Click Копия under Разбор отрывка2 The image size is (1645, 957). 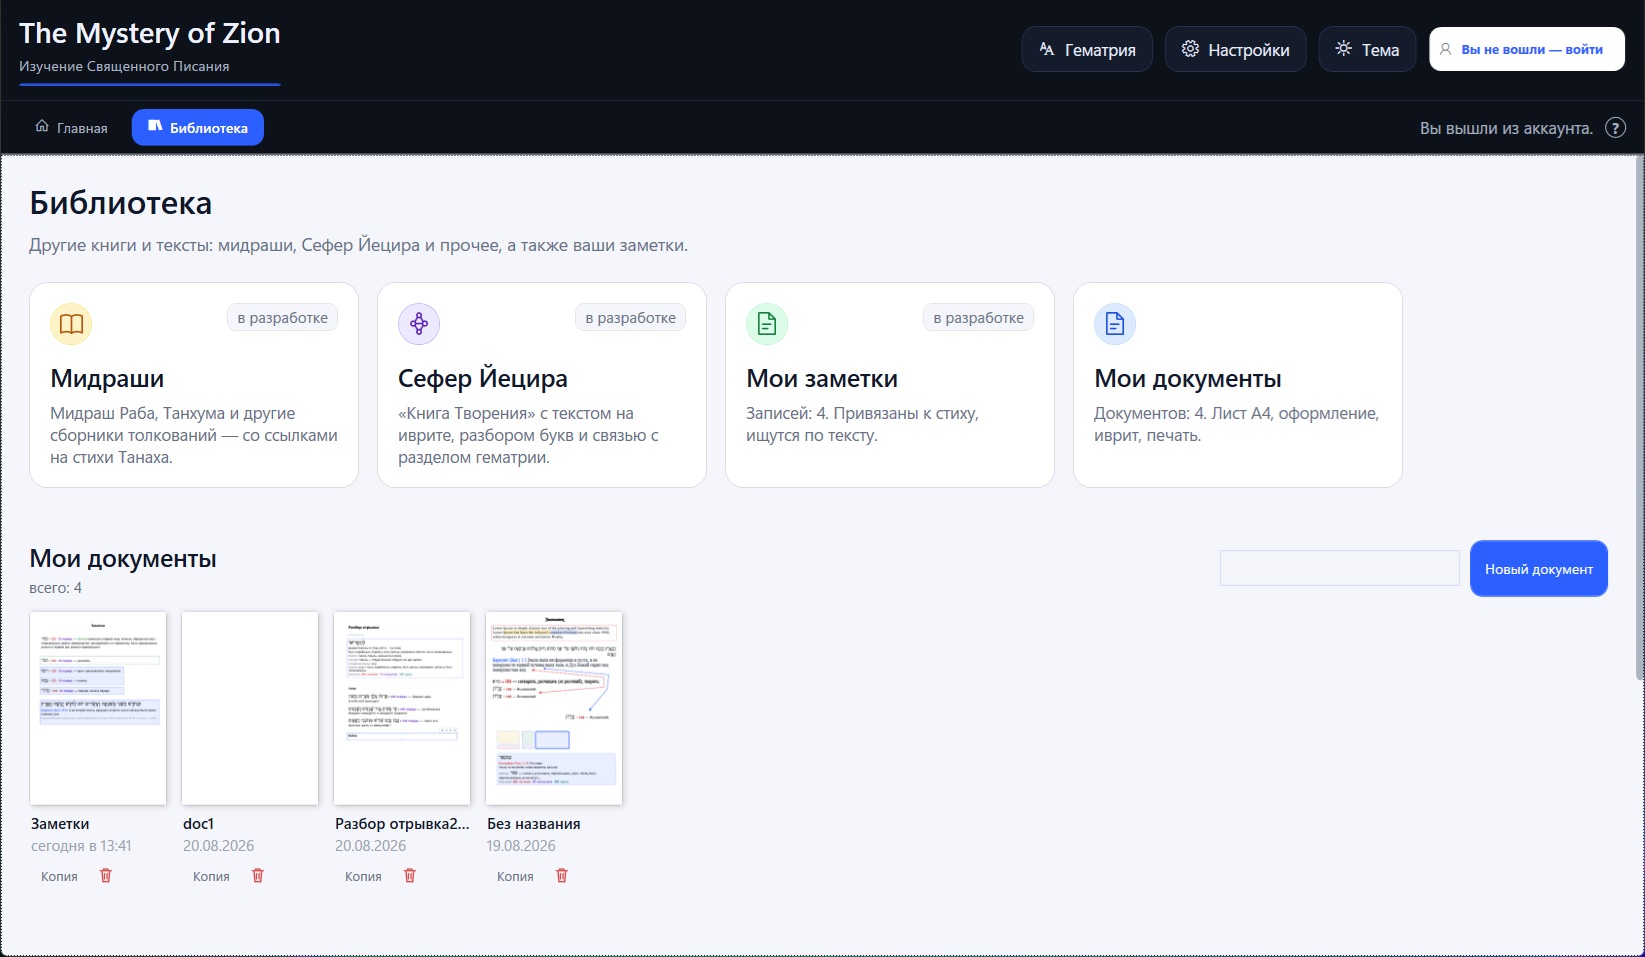363,876
